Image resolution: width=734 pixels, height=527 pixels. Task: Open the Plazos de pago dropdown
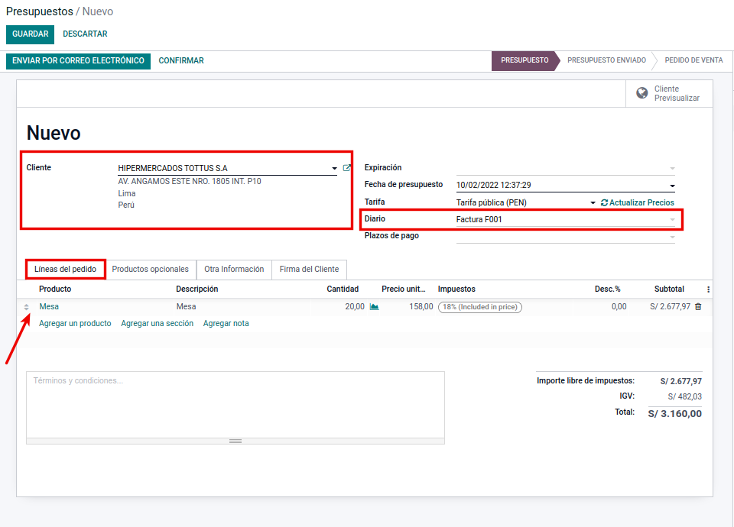[672, 237]
